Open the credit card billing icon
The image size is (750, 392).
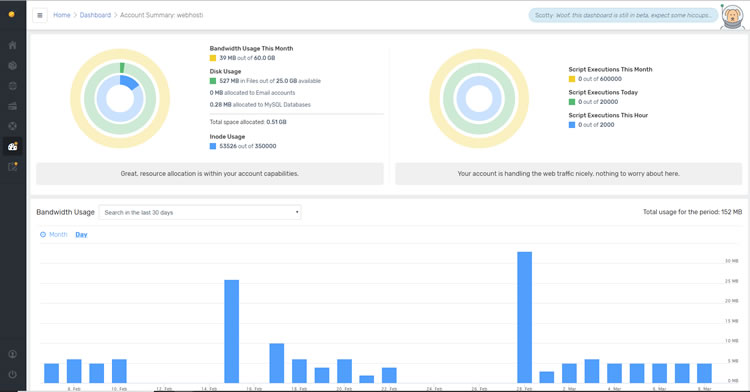(12, 106)
